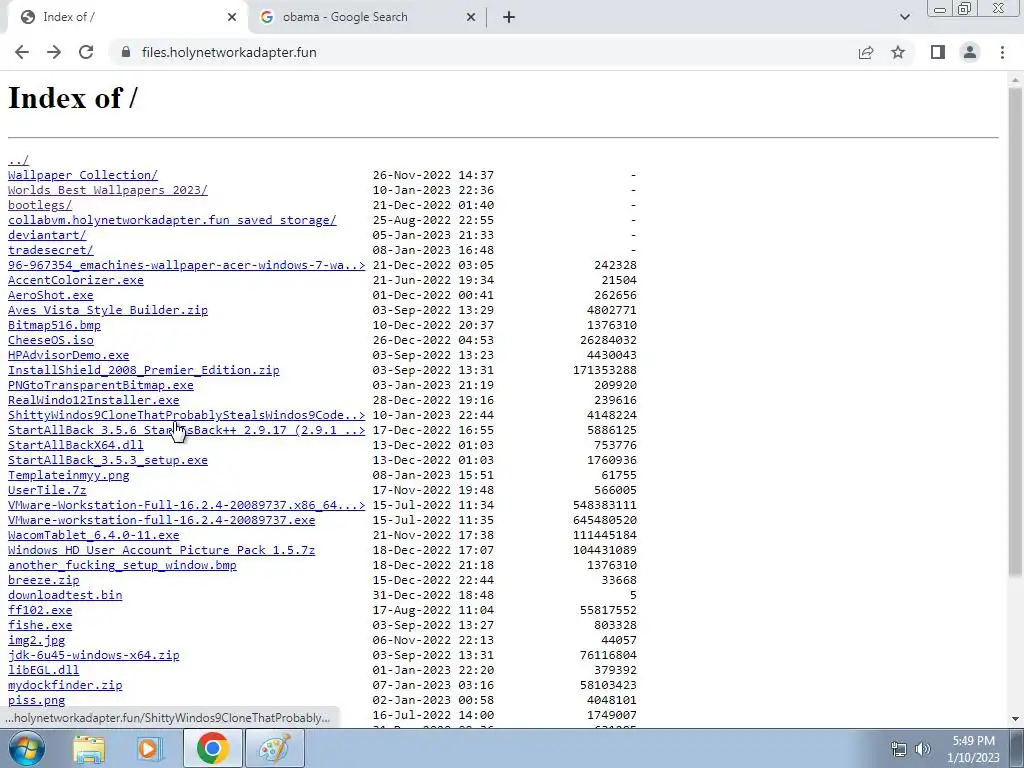Image resolution: width=1024 pixels, height=768 pixels.
Task: Download downloadtest.bin
Action: click(x=65, y=596)
